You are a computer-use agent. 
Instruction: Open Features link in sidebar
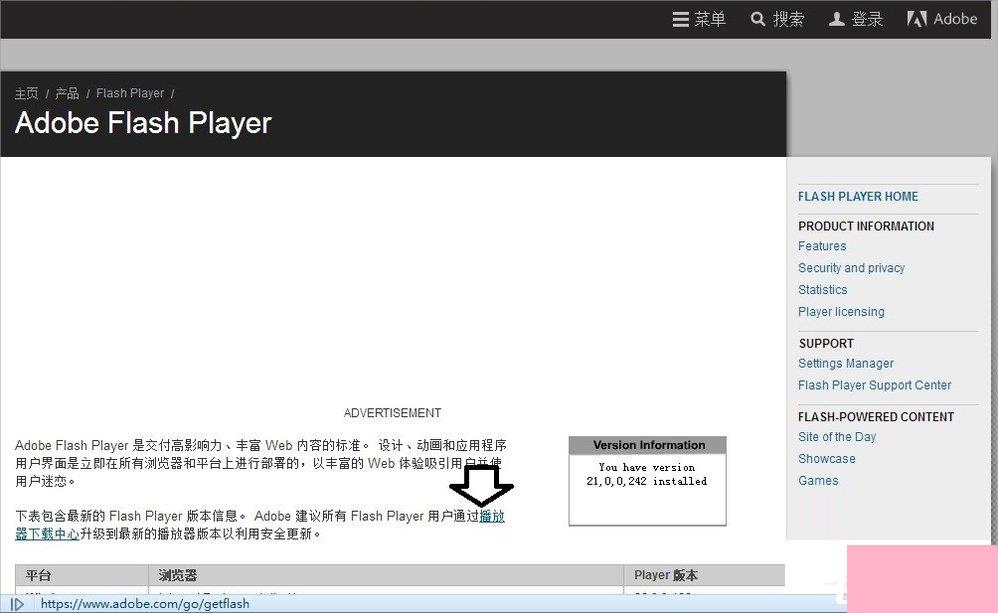pos(822,246)
